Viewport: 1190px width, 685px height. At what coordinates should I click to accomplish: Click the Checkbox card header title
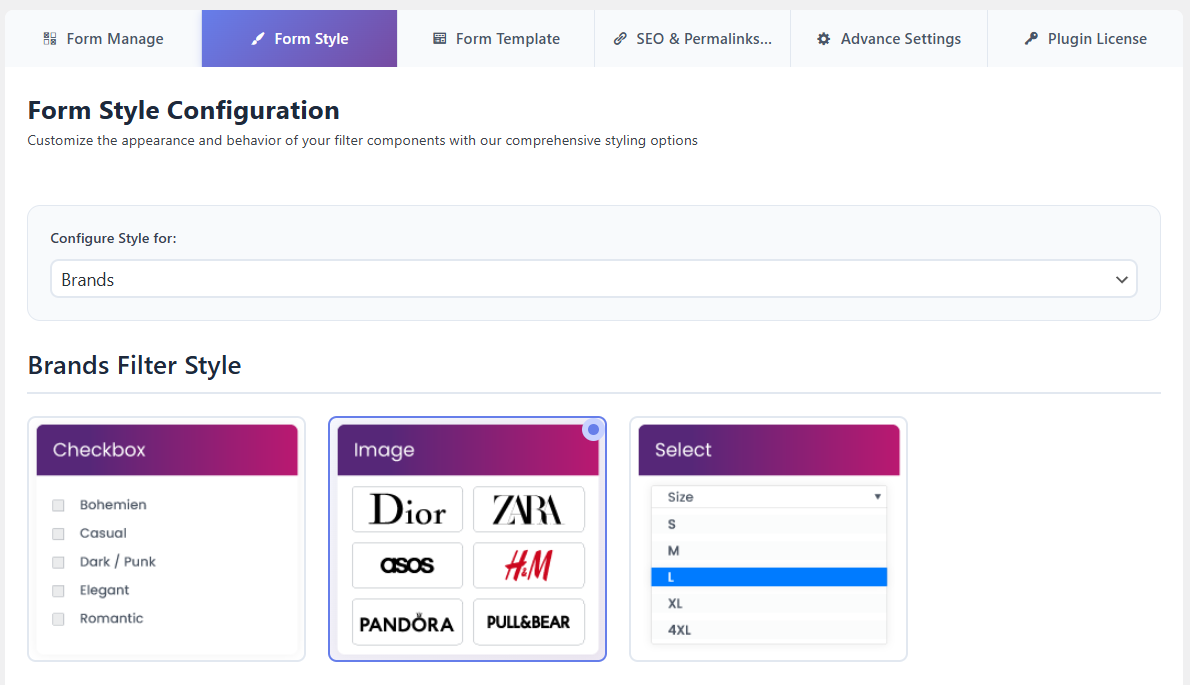pyautogui.click(x=99, y=450)
